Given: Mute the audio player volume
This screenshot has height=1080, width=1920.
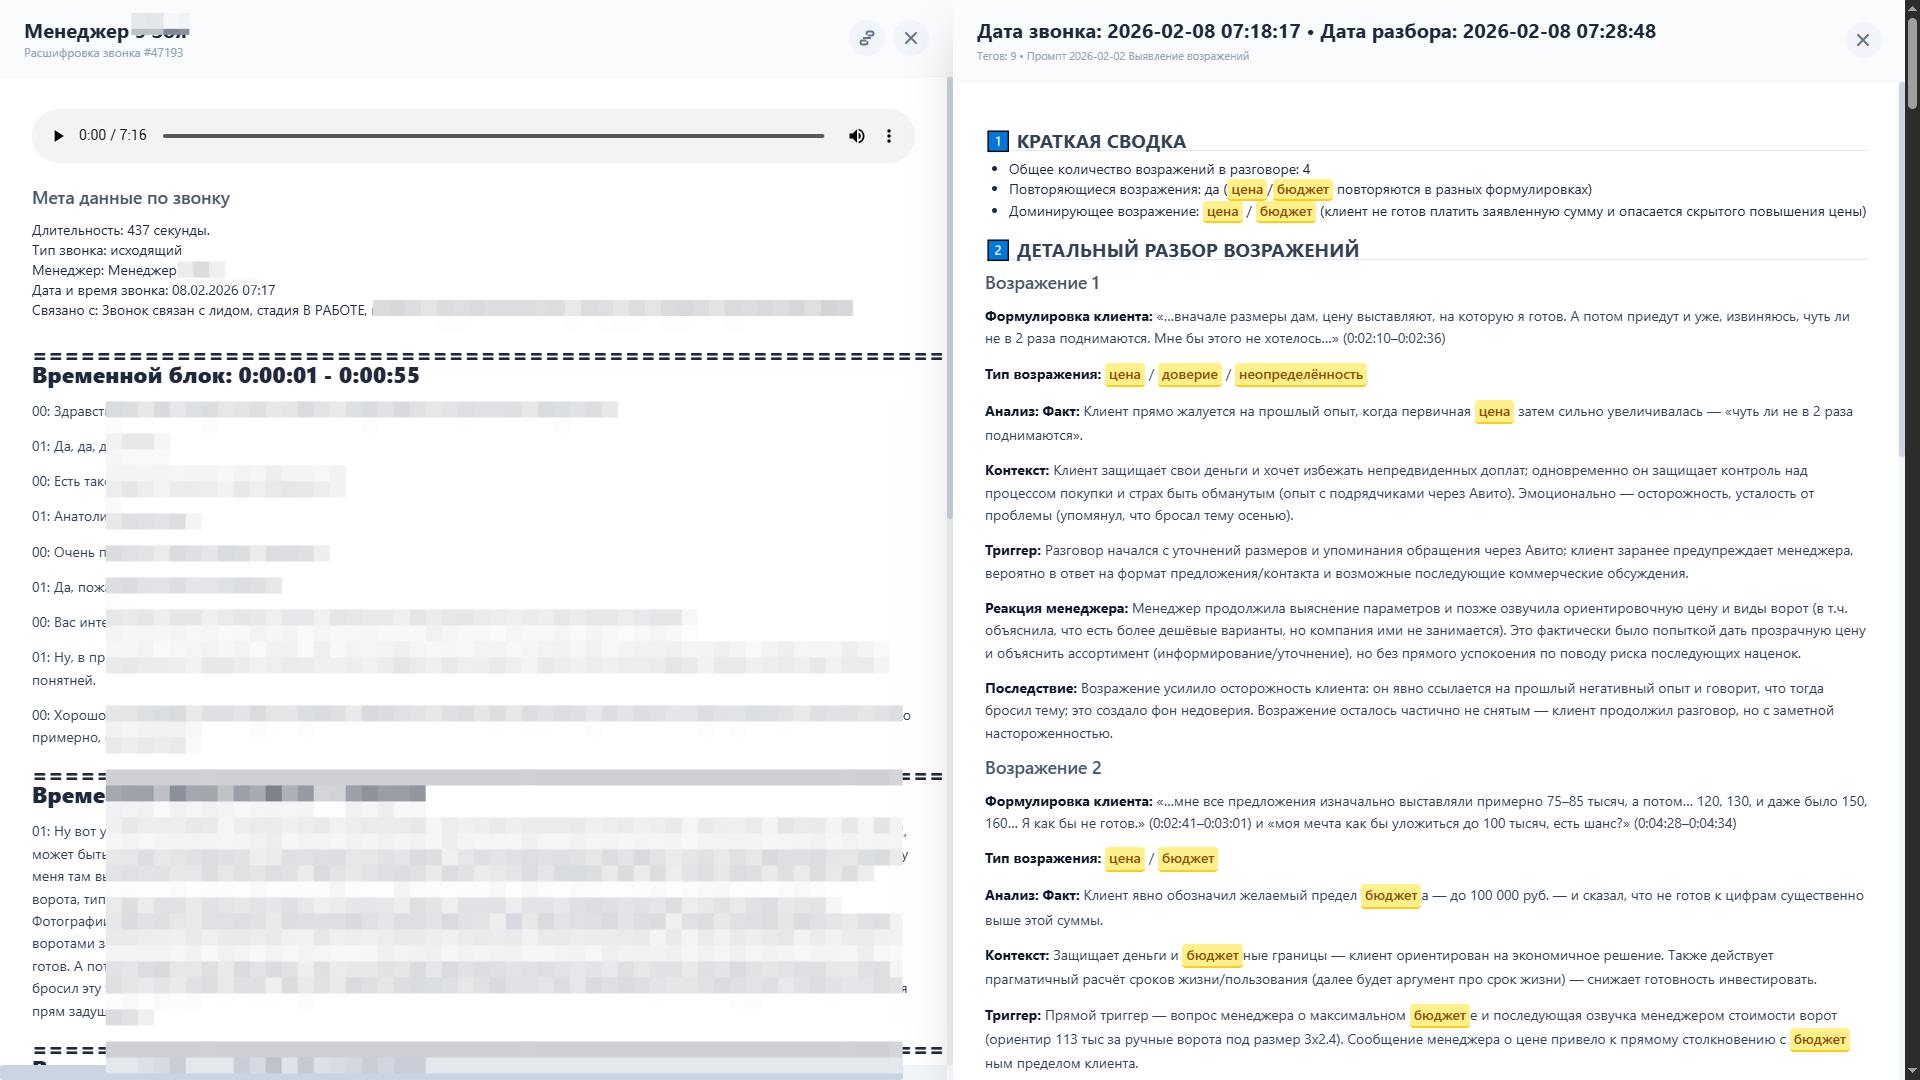Looking at the screenshot, I should click(857, 136).
